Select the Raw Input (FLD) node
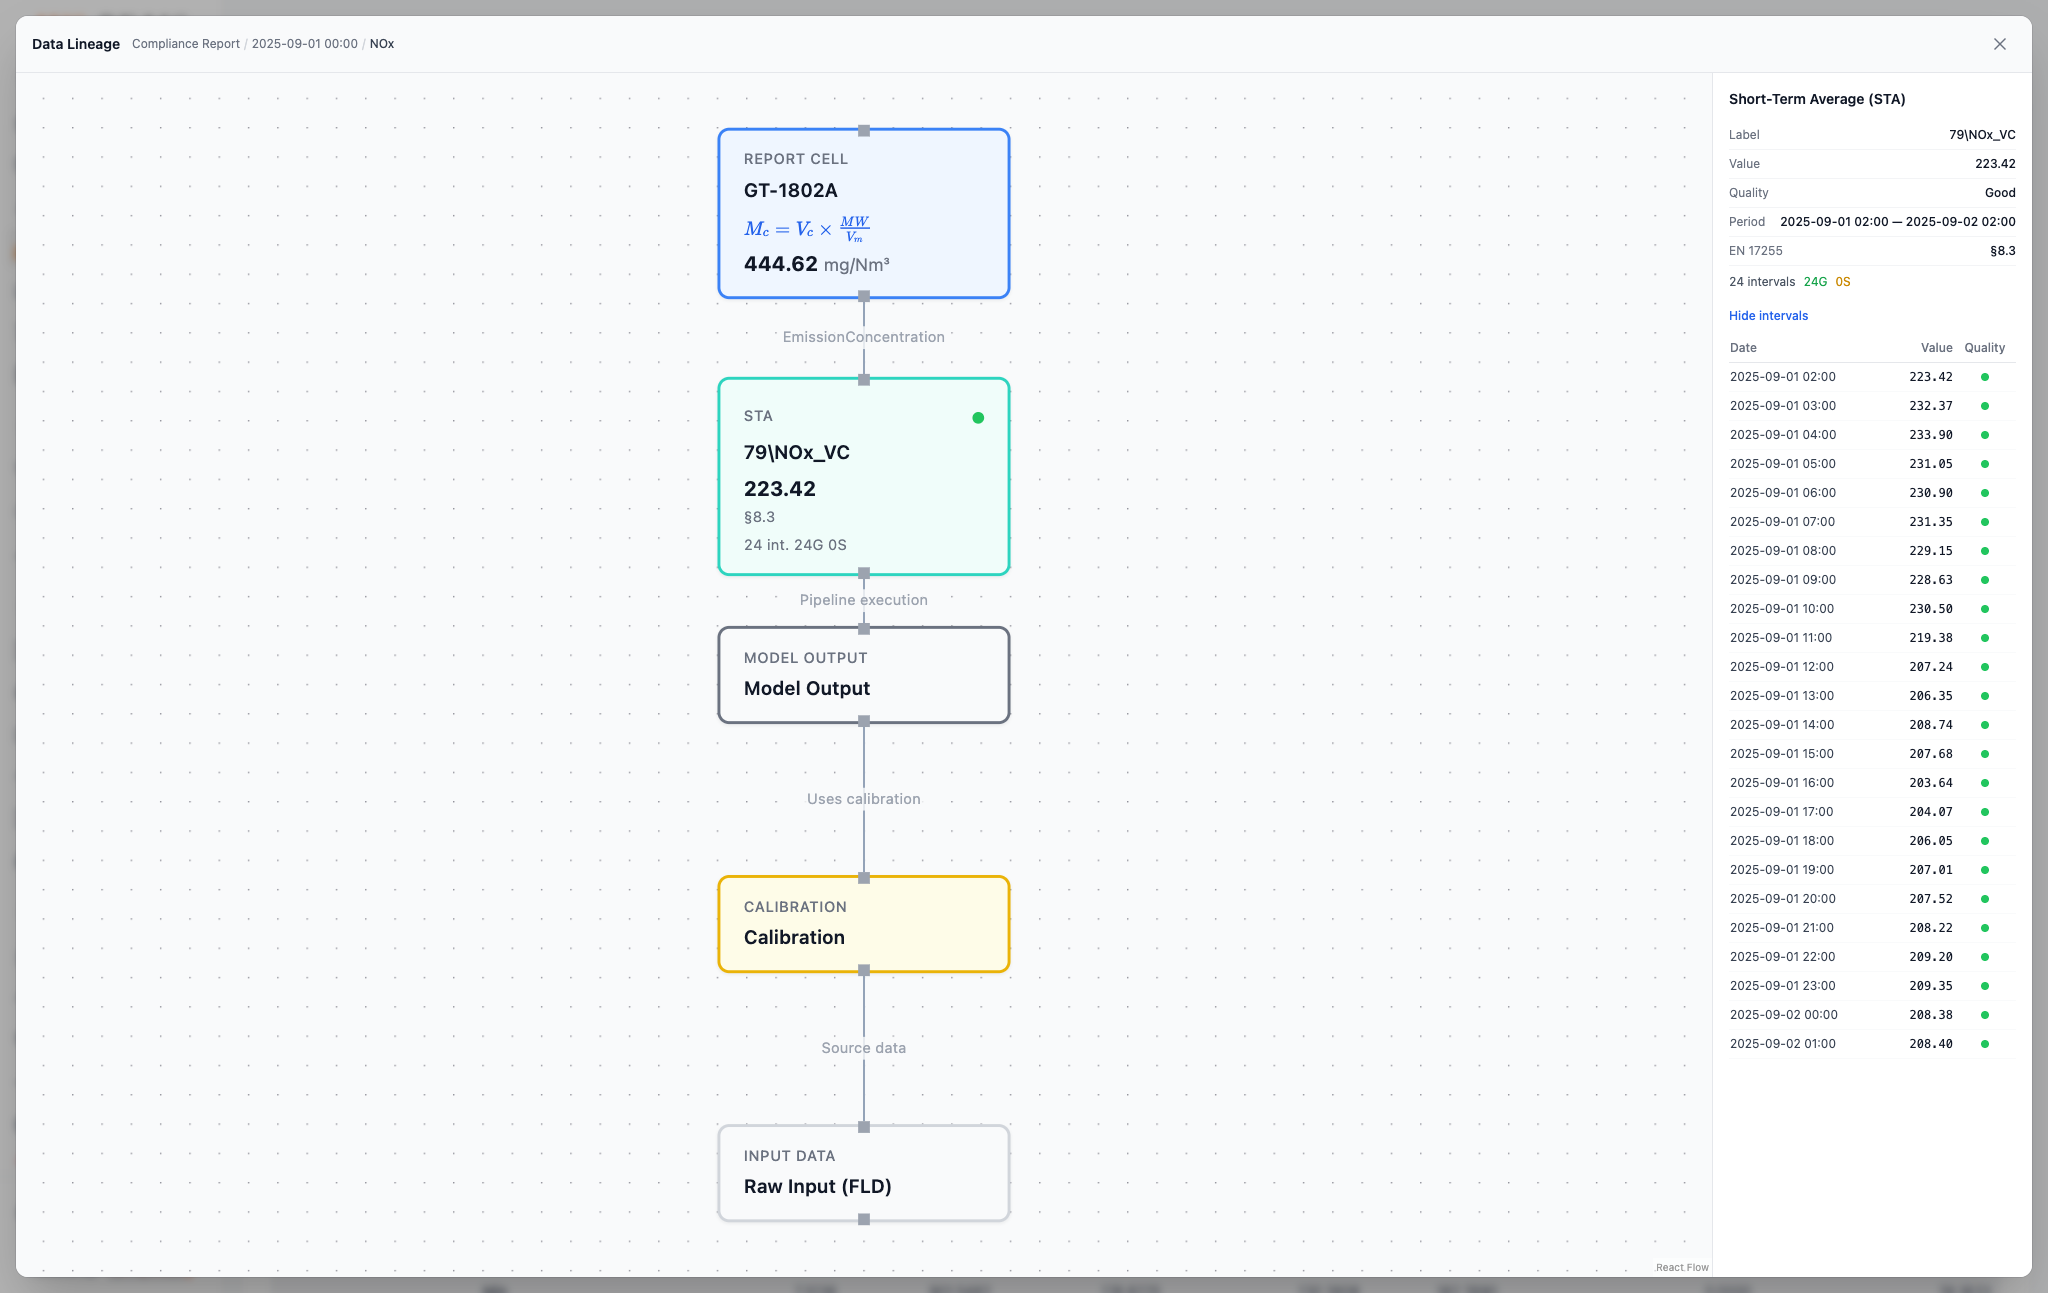The width and height of the screenshot is (2048, 1293). point(864,1173)
